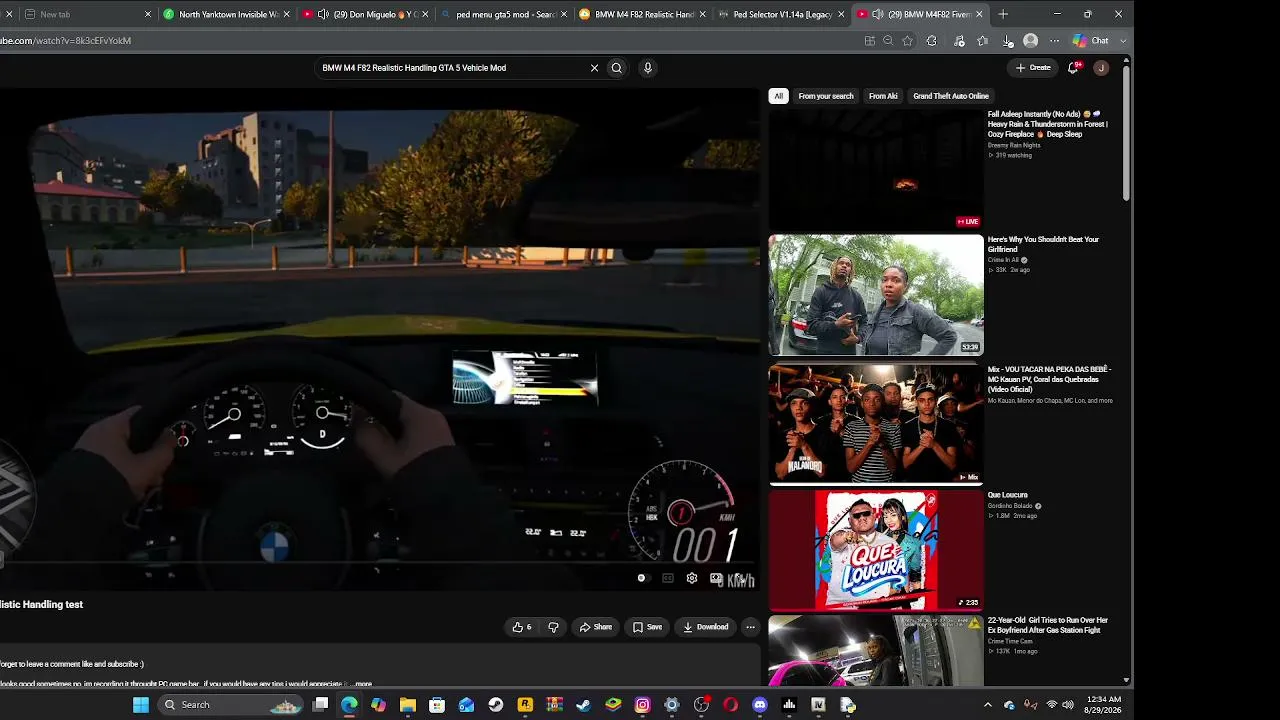Open the zoom magnifier icon in address bar

tap(888, 41)
